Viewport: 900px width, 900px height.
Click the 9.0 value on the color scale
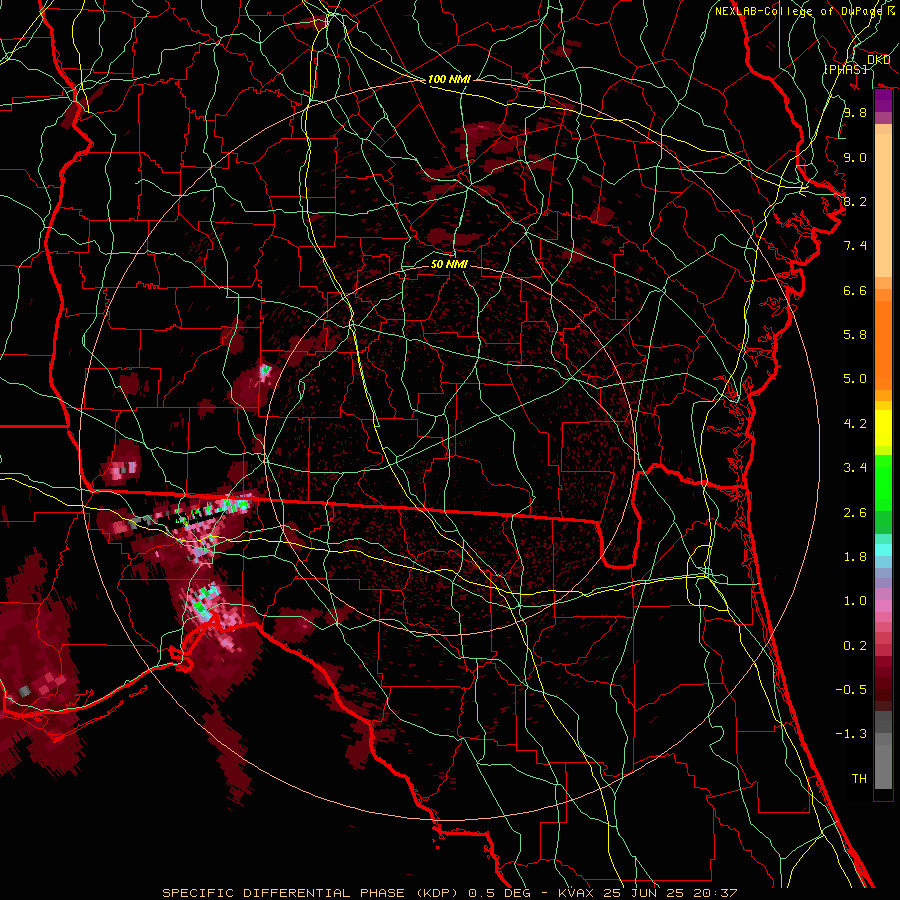point(855,157)
